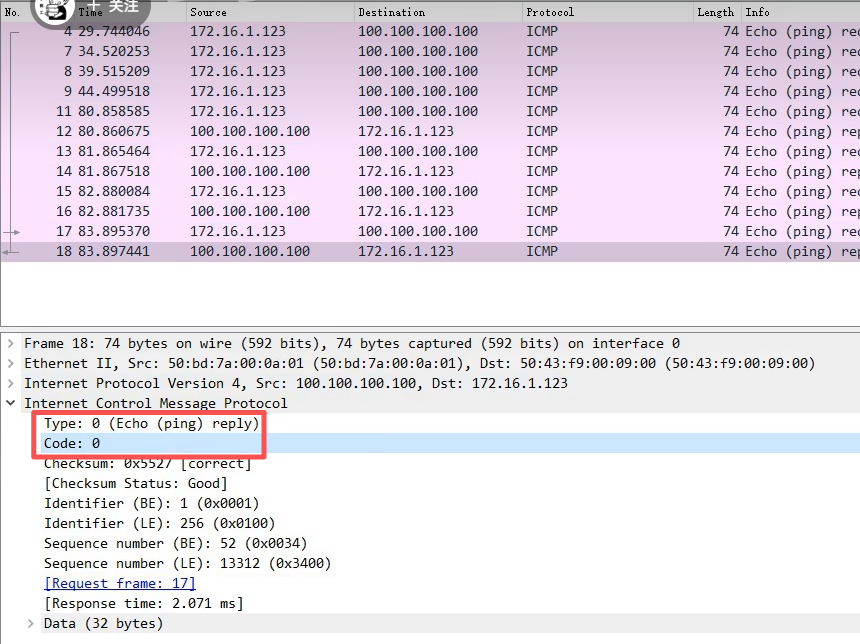Expand the Frame 18 tree row

pos(11,343)
